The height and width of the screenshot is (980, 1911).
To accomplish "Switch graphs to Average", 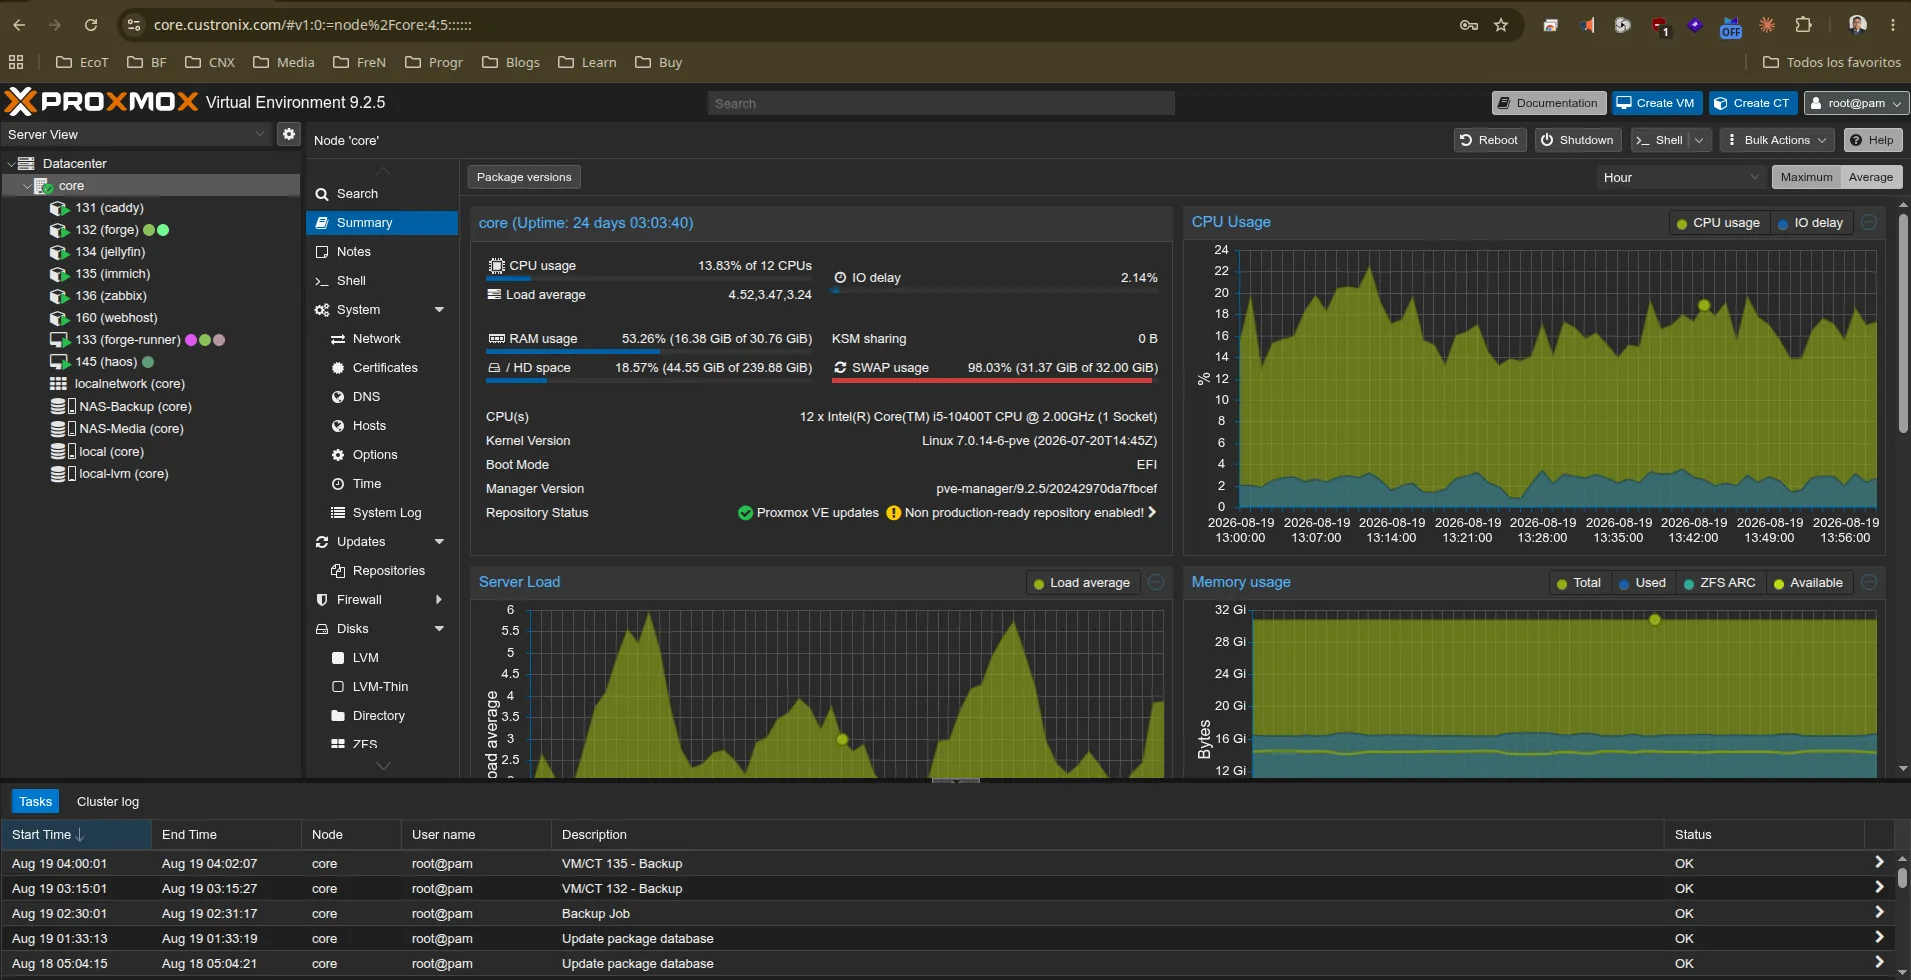I will coord(1871,177).
